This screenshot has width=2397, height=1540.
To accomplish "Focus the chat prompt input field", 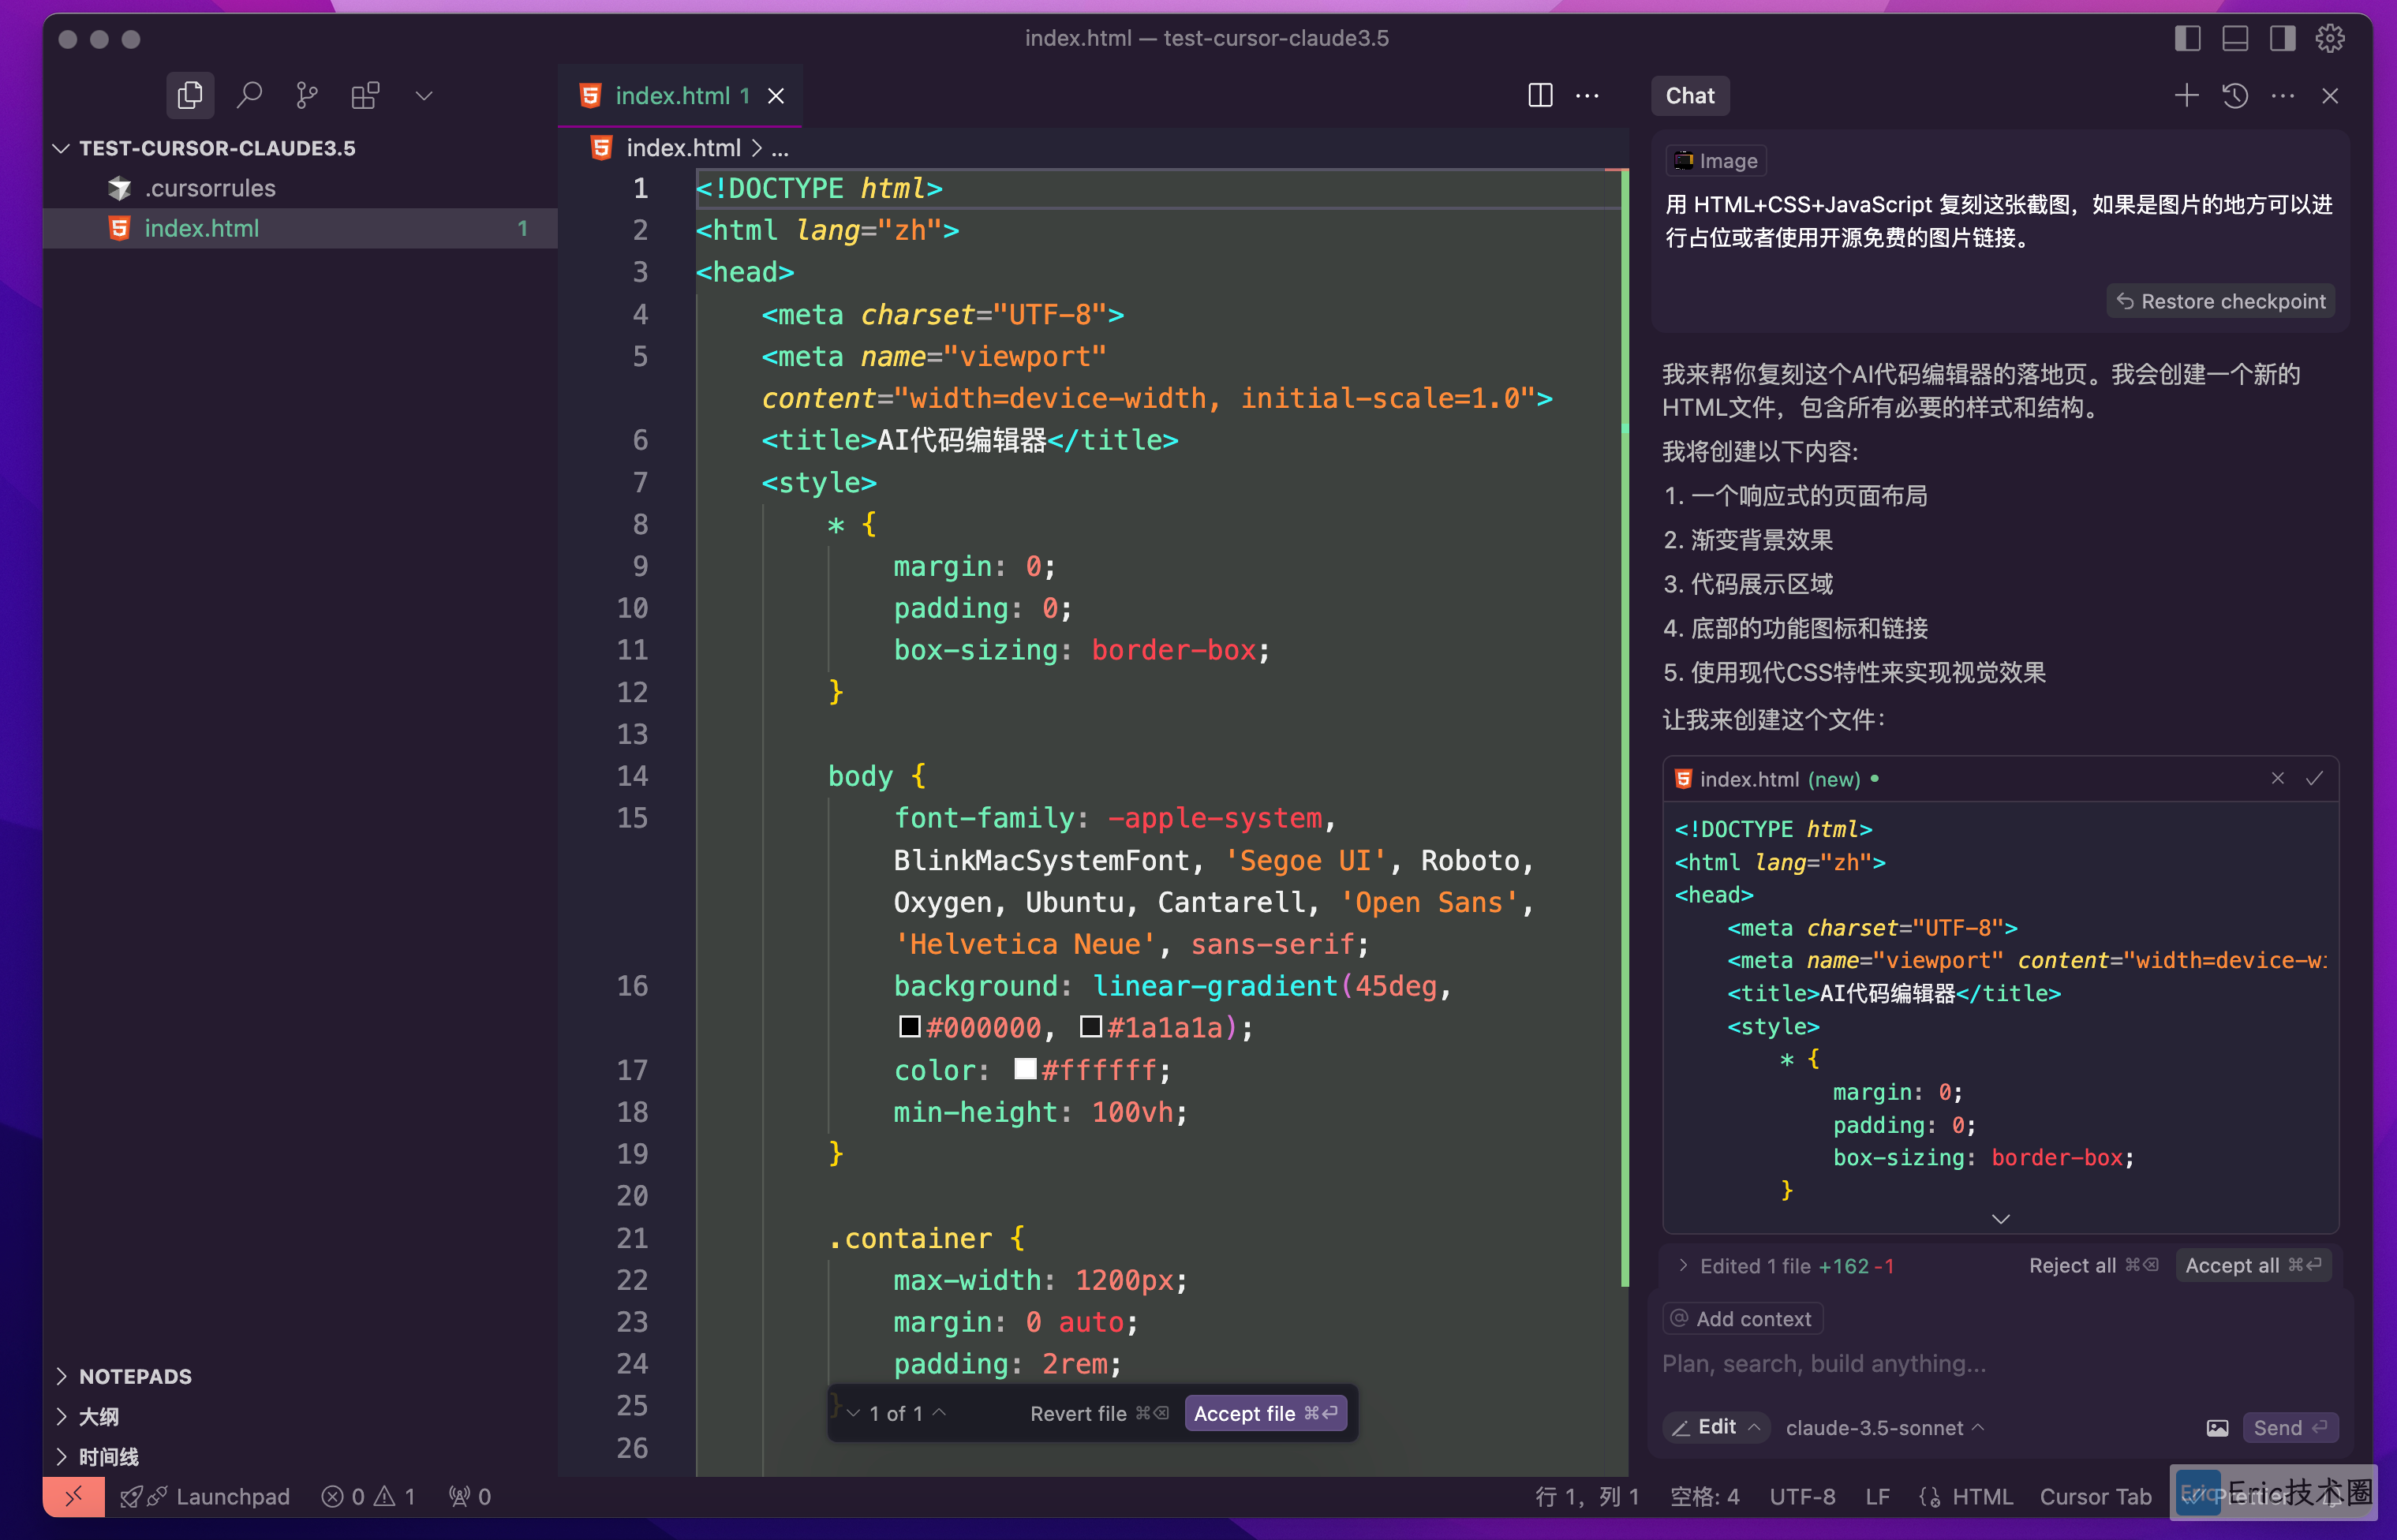I will point(2000,1364).
